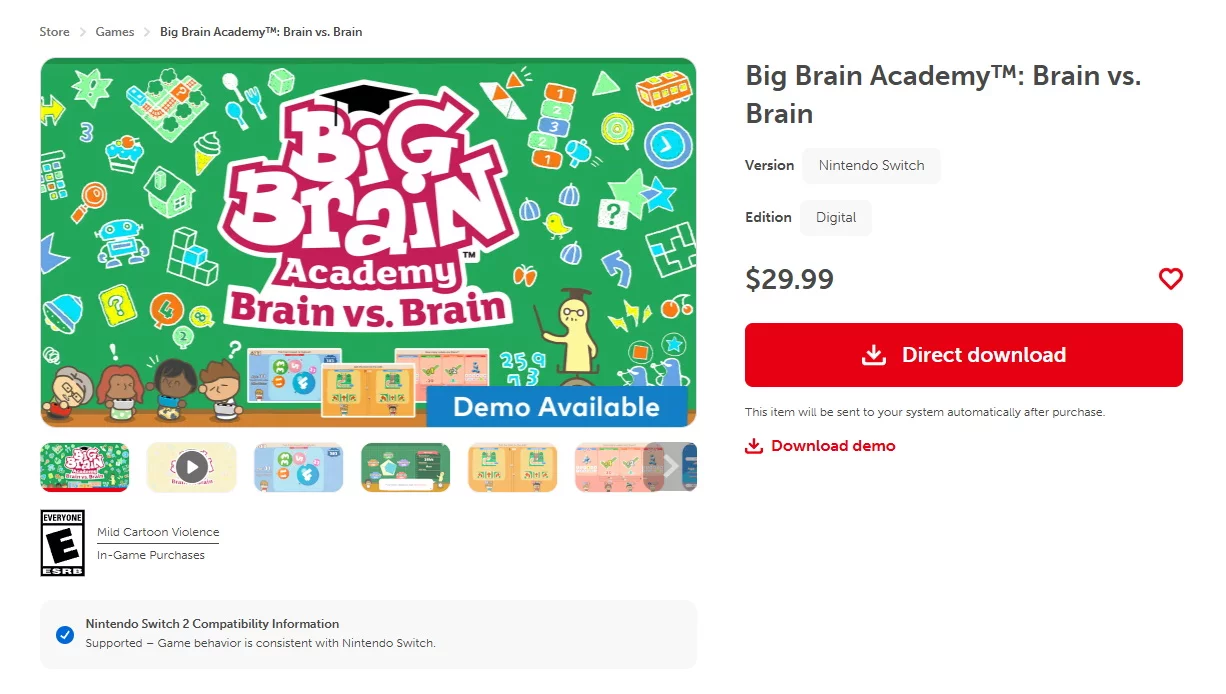View the third blue screenshot thumbnail
Viewport: 1226px width, 694px height.
(299, 467)
